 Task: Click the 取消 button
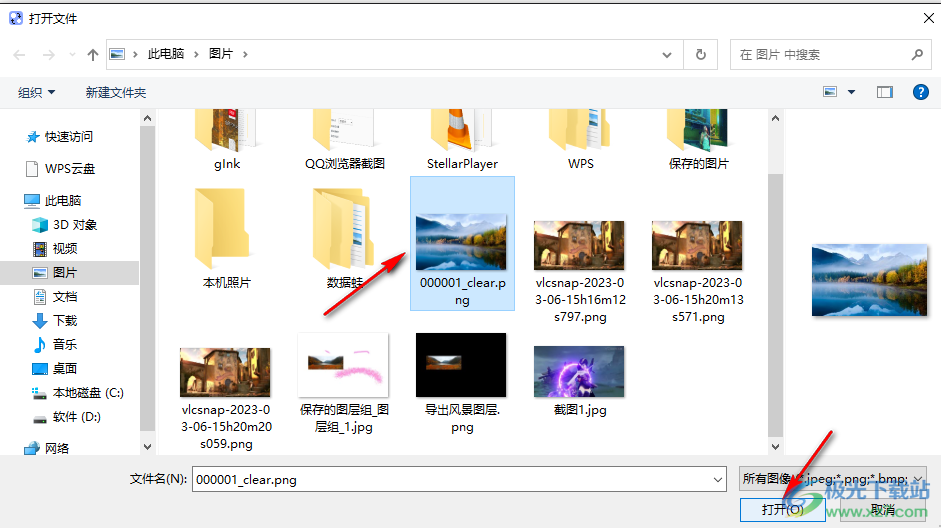pyautogui.click(x=883, y=509)
